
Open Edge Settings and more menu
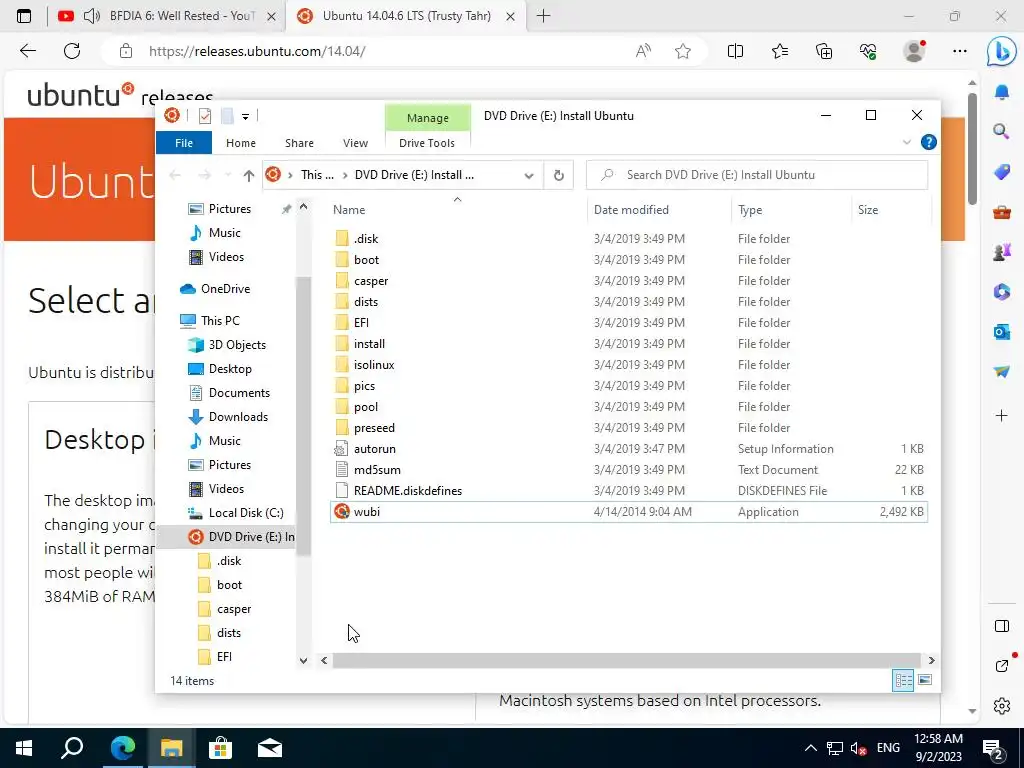click(x=959, y=51)
